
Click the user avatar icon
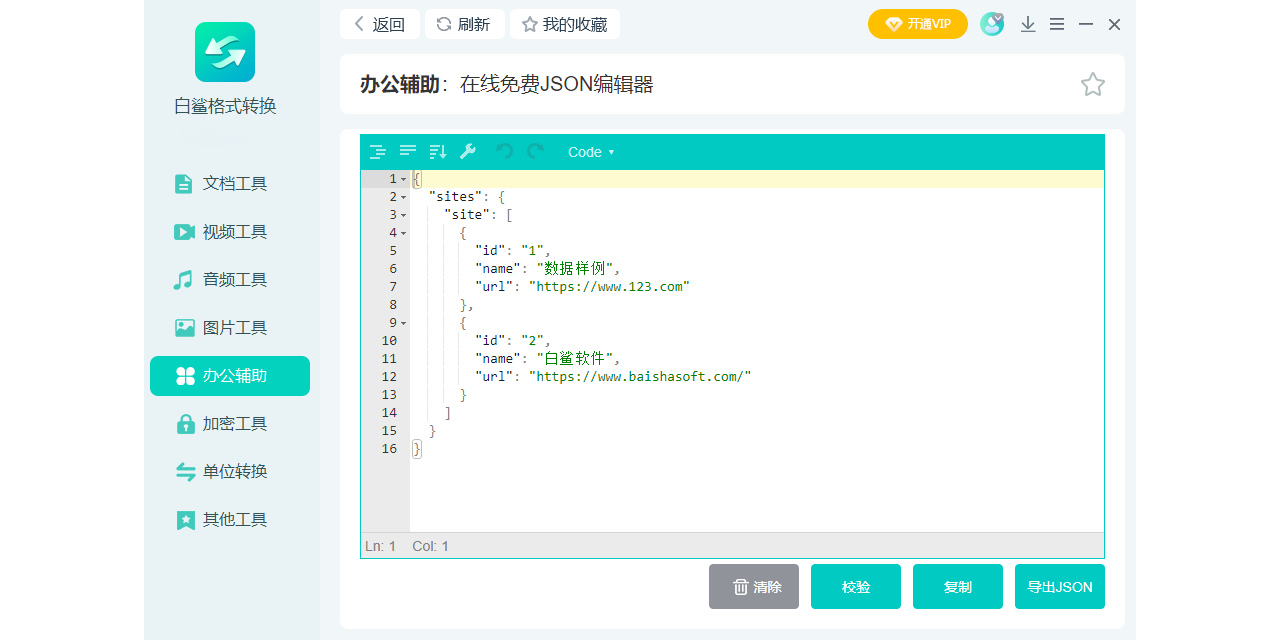coord(991,25)
